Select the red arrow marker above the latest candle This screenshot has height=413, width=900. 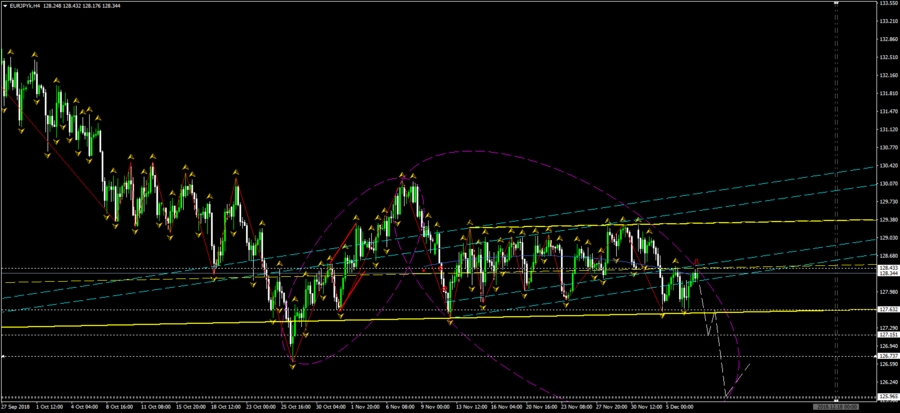coord(697,261)
